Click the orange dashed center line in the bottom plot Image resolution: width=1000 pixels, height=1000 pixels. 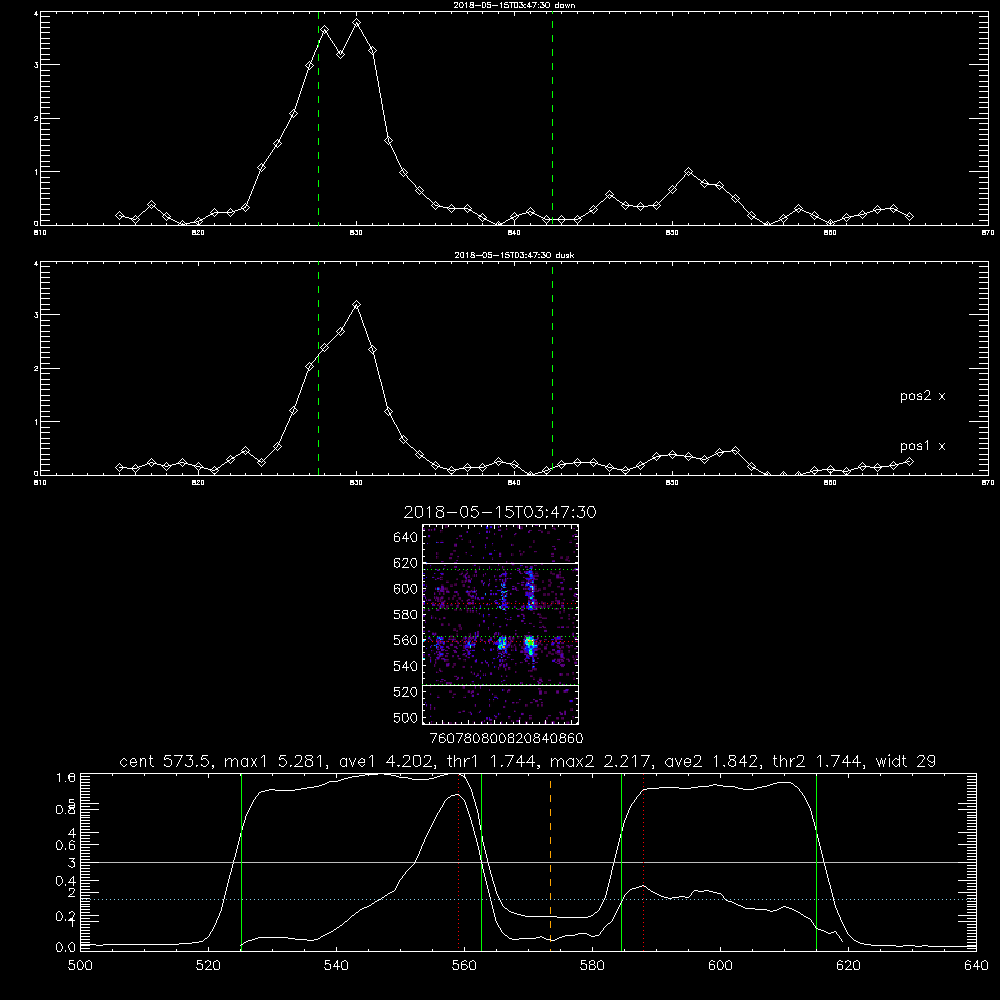(550, 861)
